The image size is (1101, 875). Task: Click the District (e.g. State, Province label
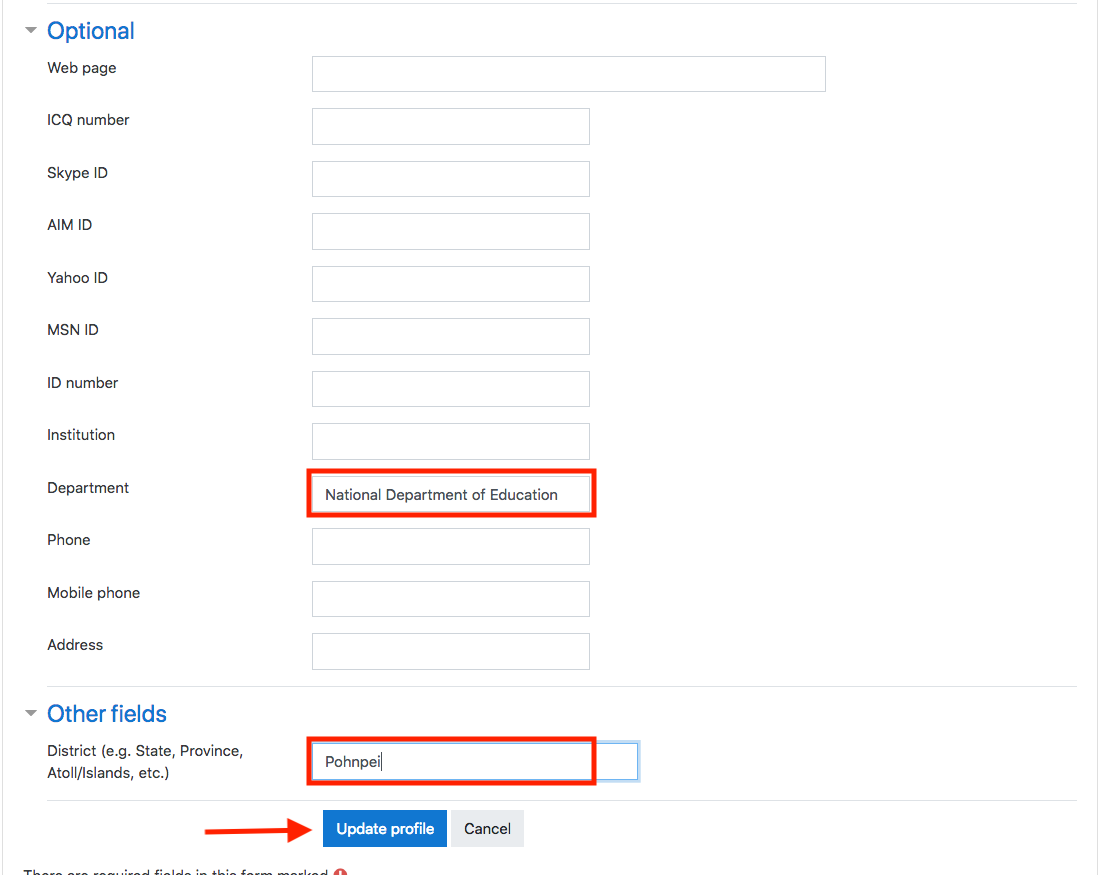[145, 762]
